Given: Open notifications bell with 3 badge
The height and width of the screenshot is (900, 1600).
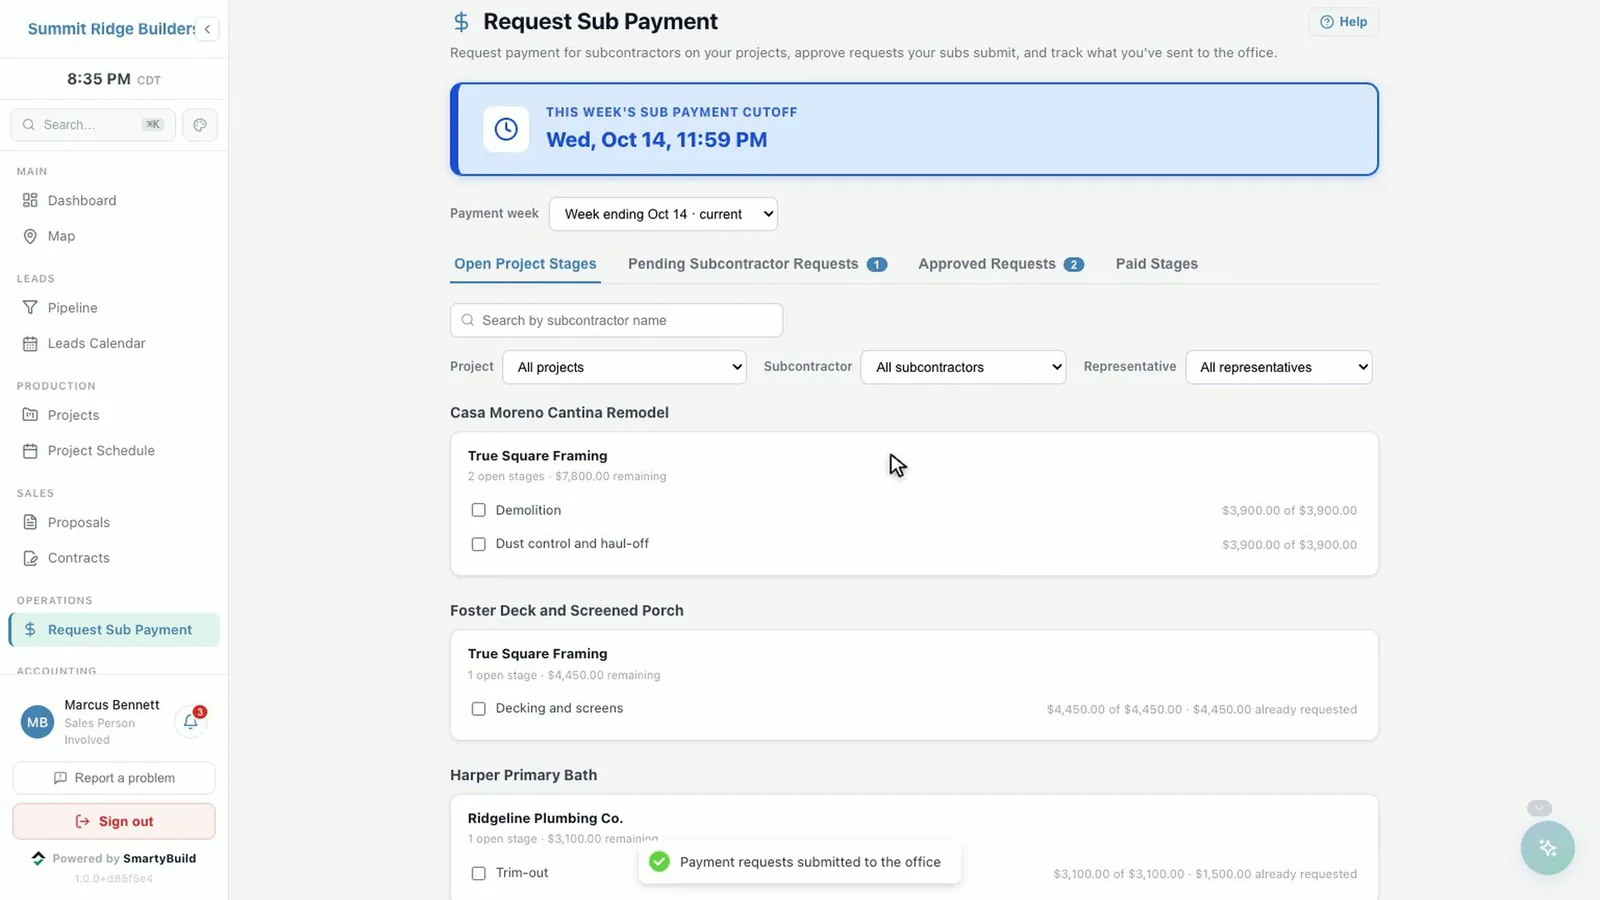Looking at the screenshot, I should [191, 721].
